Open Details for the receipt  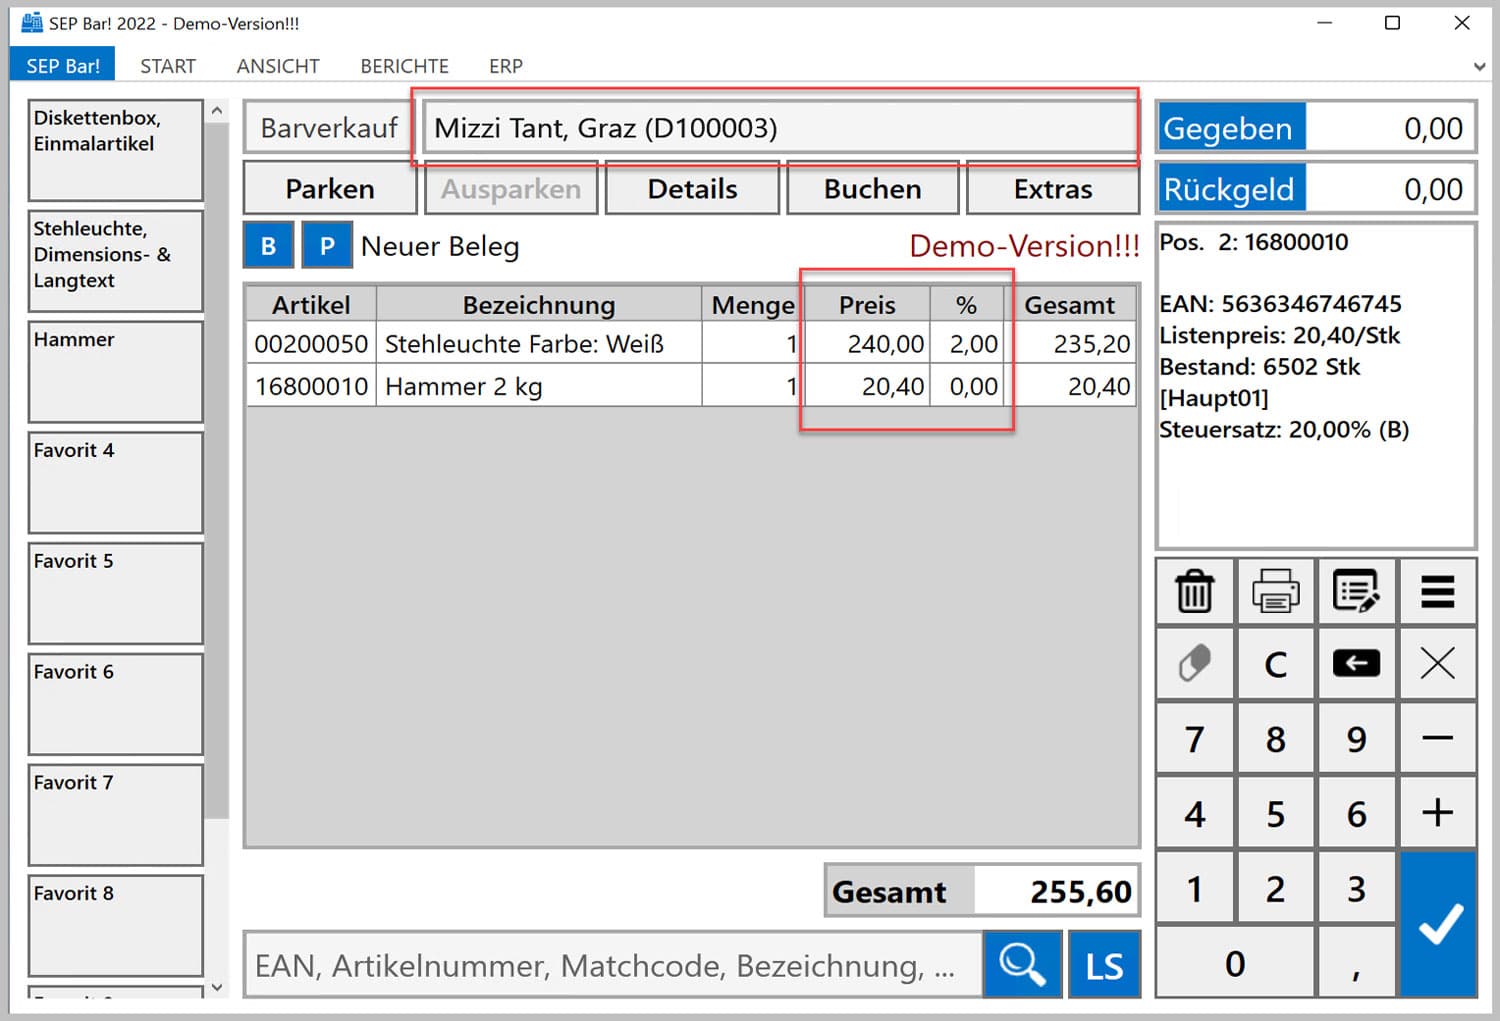pyautogui.click(x=692, y=188)
